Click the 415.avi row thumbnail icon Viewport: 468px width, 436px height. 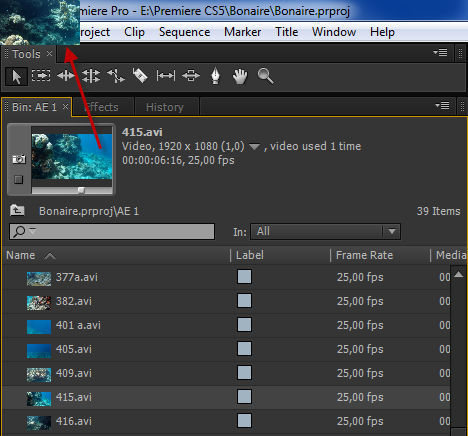click(x=39, y=399)
